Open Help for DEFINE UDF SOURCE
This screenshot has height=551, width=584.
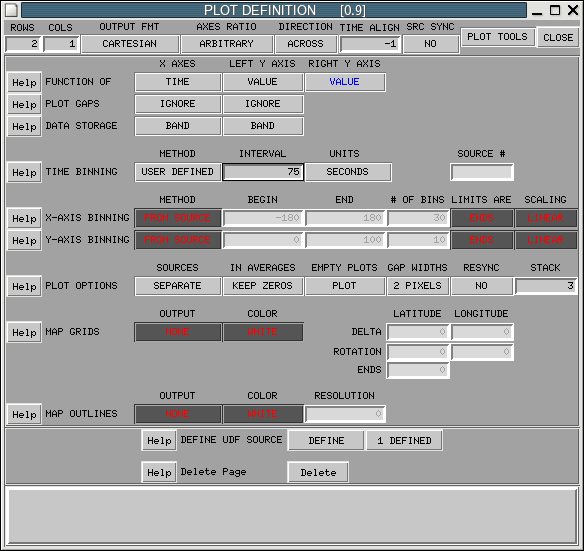pos(159,441)
